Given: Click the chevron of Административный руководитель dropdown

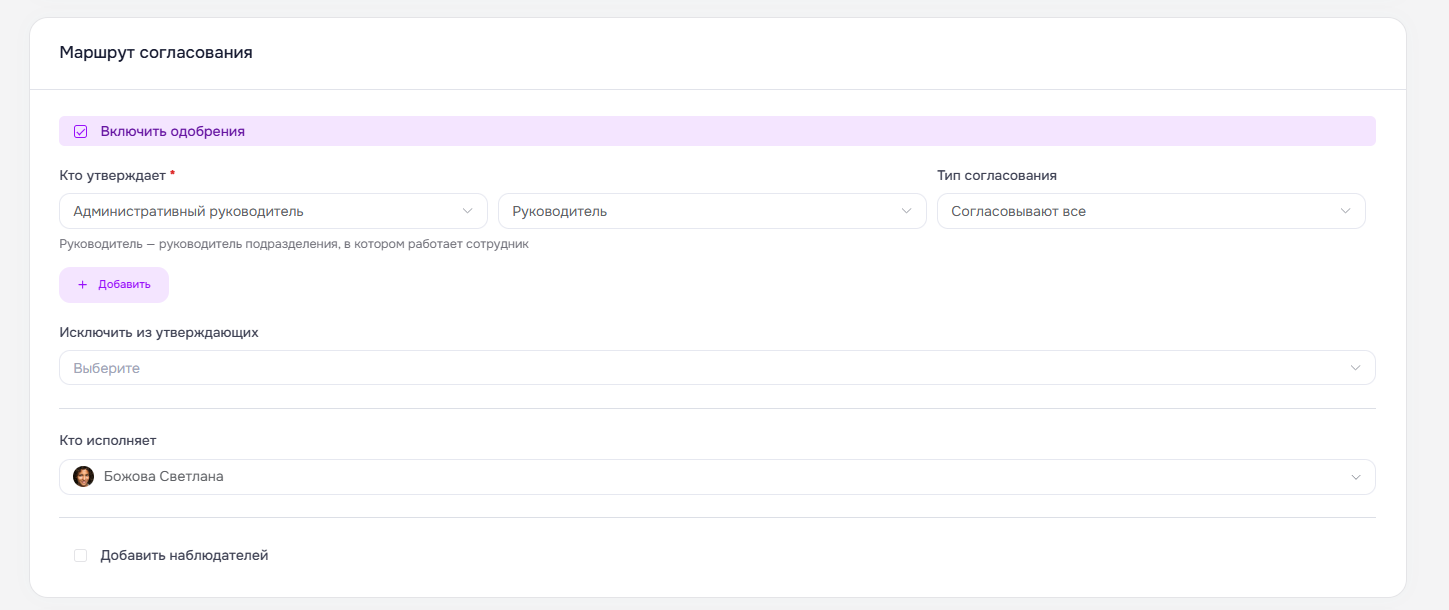Looking at the screenshot, I should (x=467, y=211).
